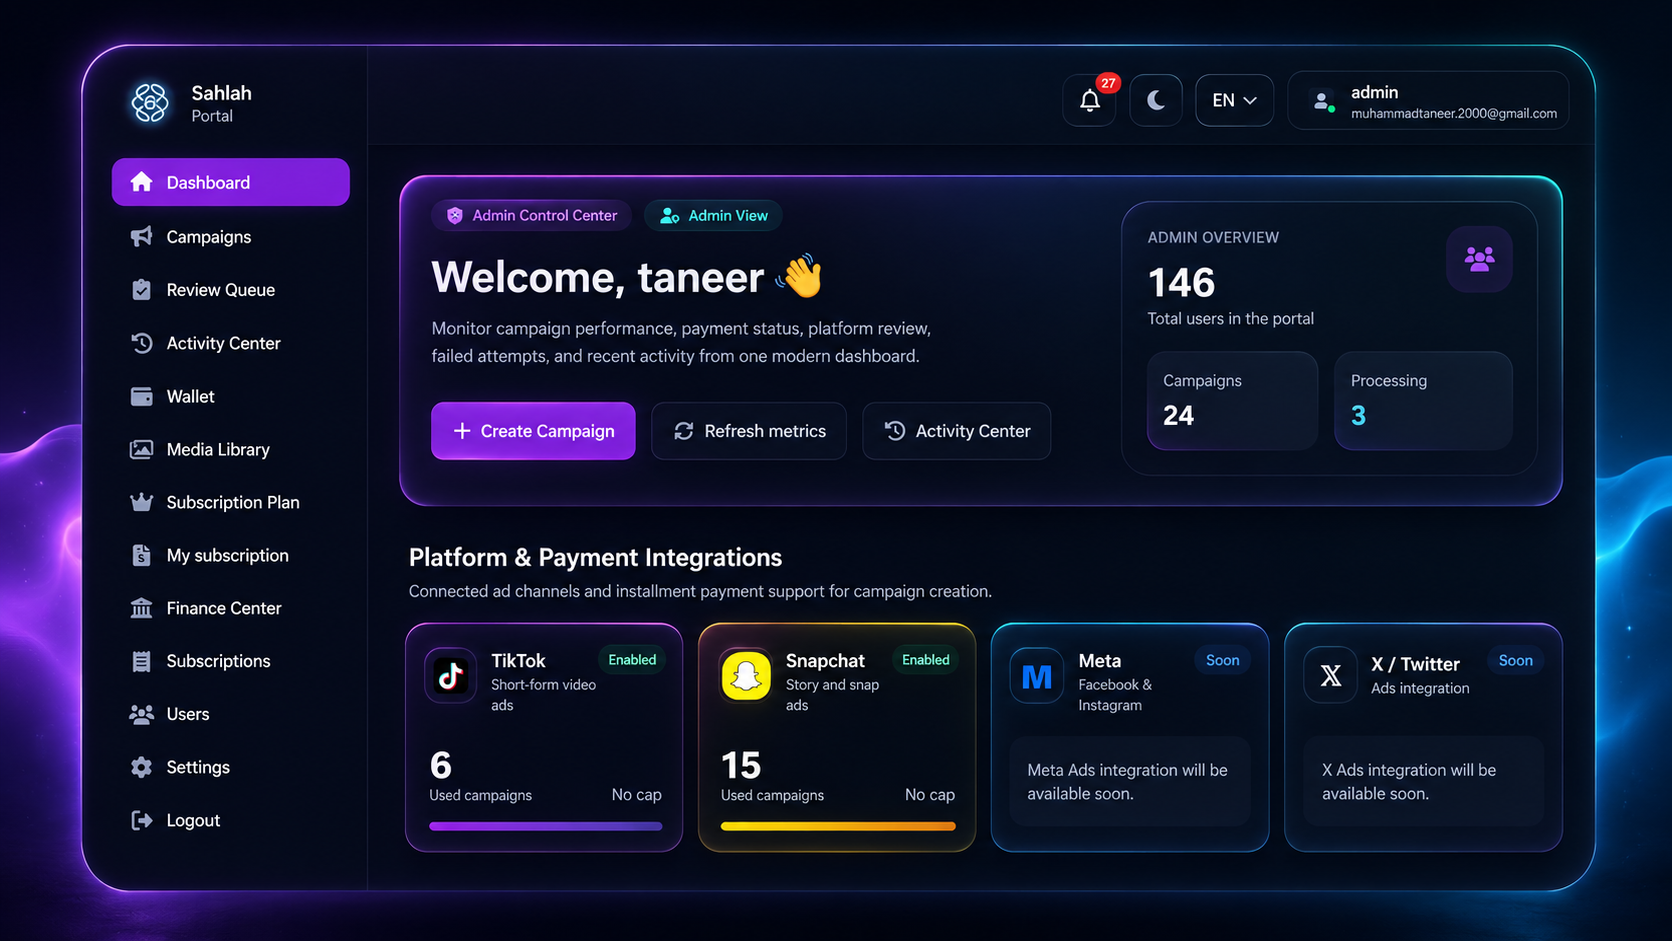The width and height of the screenshot is (1672, 941).
Task: Click the X Ads available soon message
Action: pyautogui.click(x=1424, y=782)
